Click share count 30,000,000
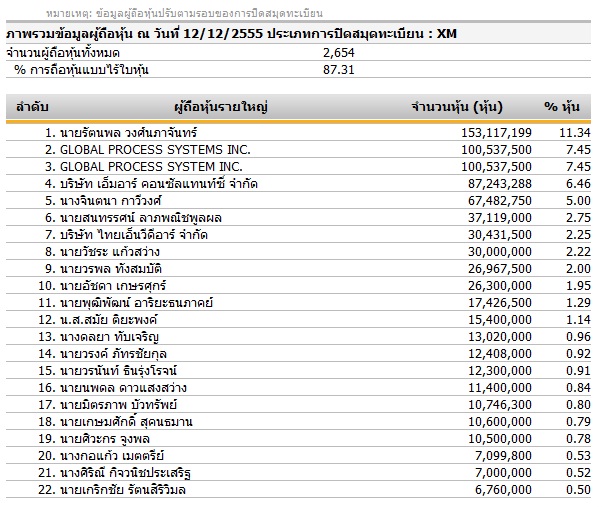The image size is (602, 507). (x=499, y=252)
